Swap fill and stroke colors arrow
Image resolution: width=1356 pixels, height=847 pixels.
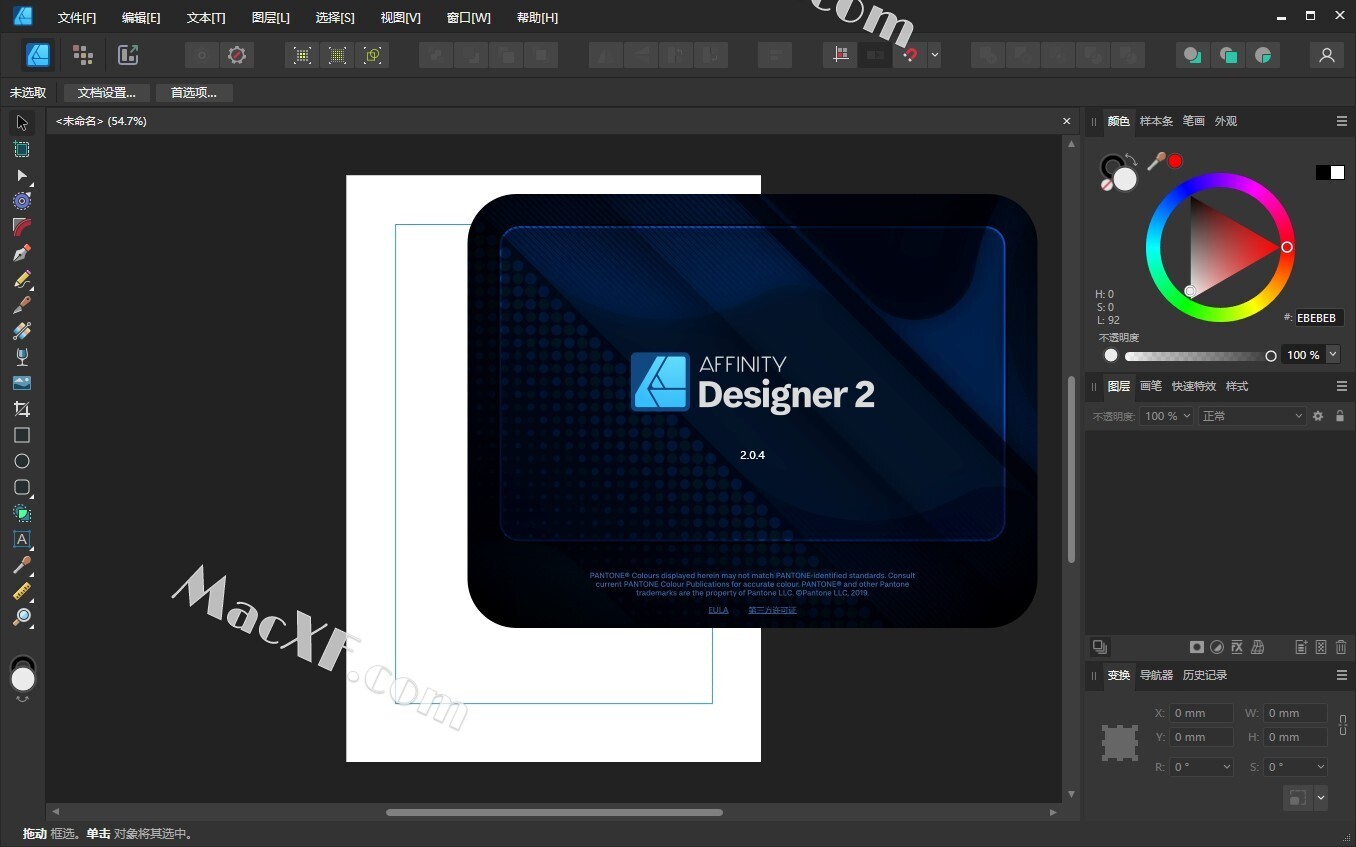[x=1131, y=159]
